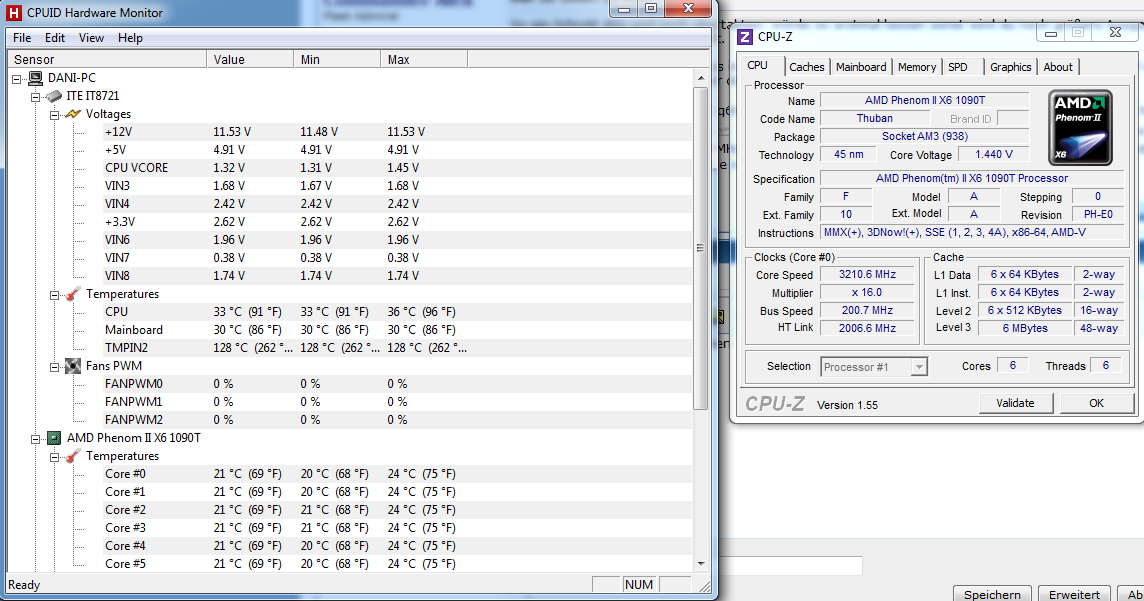The height and width of the screenshot is (601, 1144).
Task: Click the Sensor column header
Action: pyautogui.click(x=107, y=59)
